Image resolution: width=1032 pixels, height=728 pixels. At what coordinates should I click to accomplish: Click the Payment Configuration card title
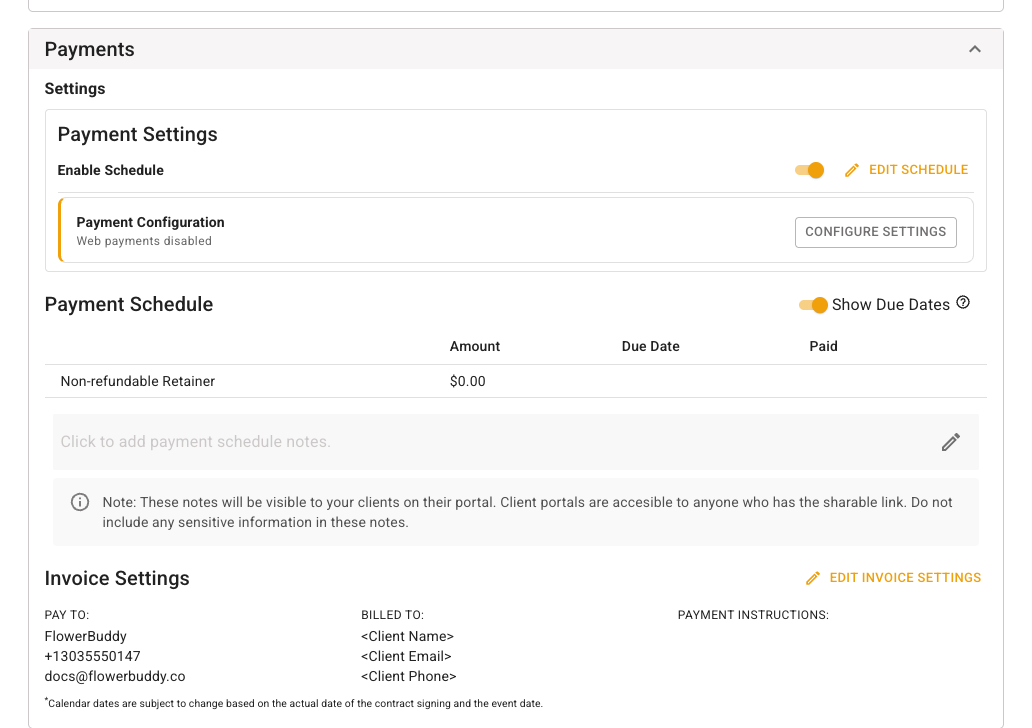pos(150,222)
